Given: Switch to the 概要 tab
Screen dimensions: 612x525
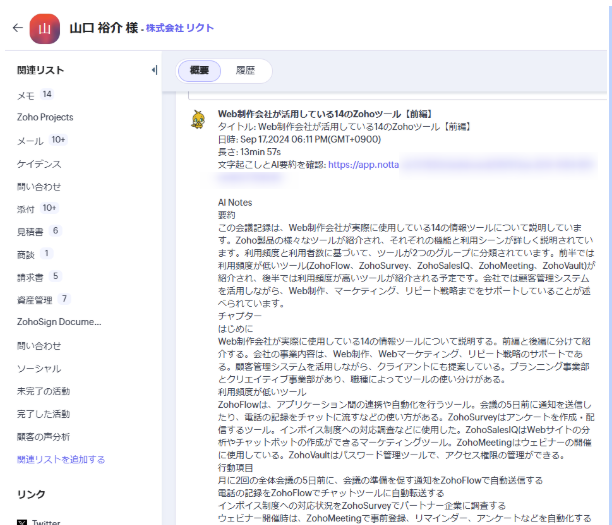Looking at the screenshot, I should tap(199, 71).
